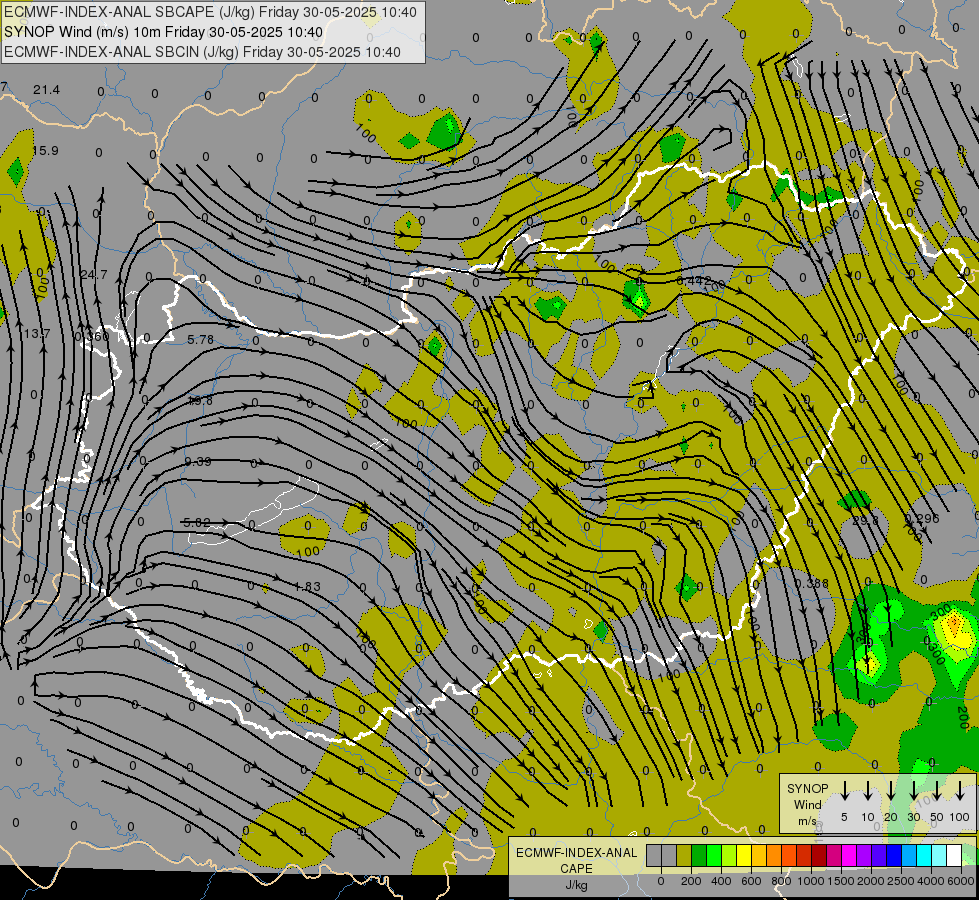979x900 pixels.
Task: Click the 0.360 value on the map
Action: click(92, 336)
